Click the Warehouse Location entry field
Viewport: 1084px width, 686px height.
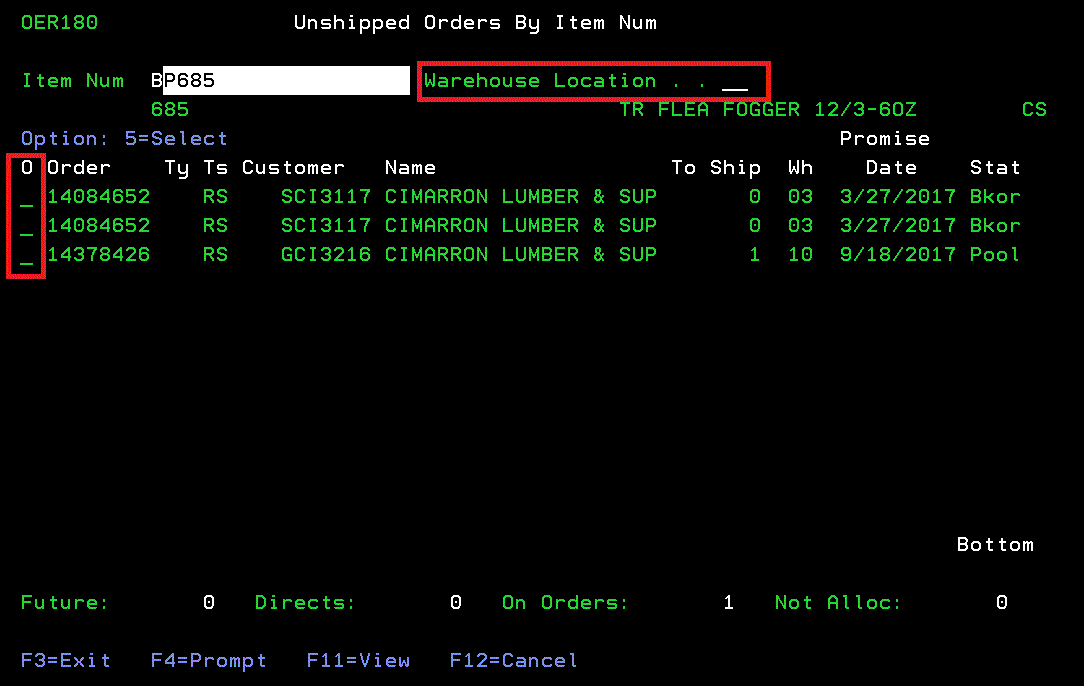[x=734, y=81]
